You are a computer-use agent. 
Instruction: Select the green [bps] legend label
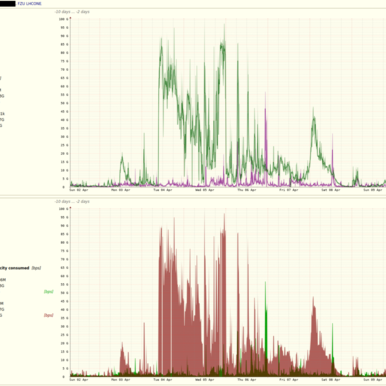click(49, 292)
